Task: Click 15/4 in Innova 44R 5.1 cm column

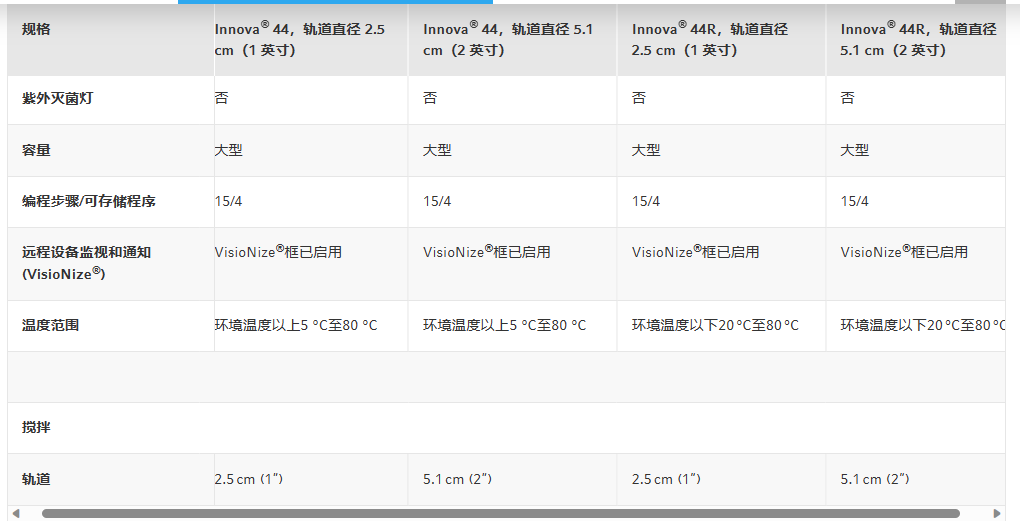Action: click(854, 202)
